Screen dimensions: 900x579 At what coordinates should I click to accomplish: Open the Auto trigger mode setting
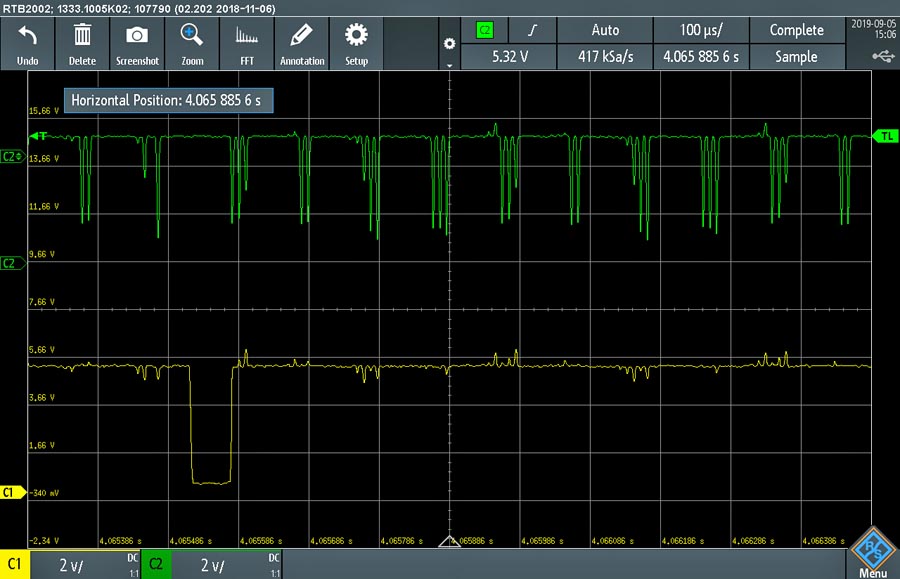pos(605,30)
